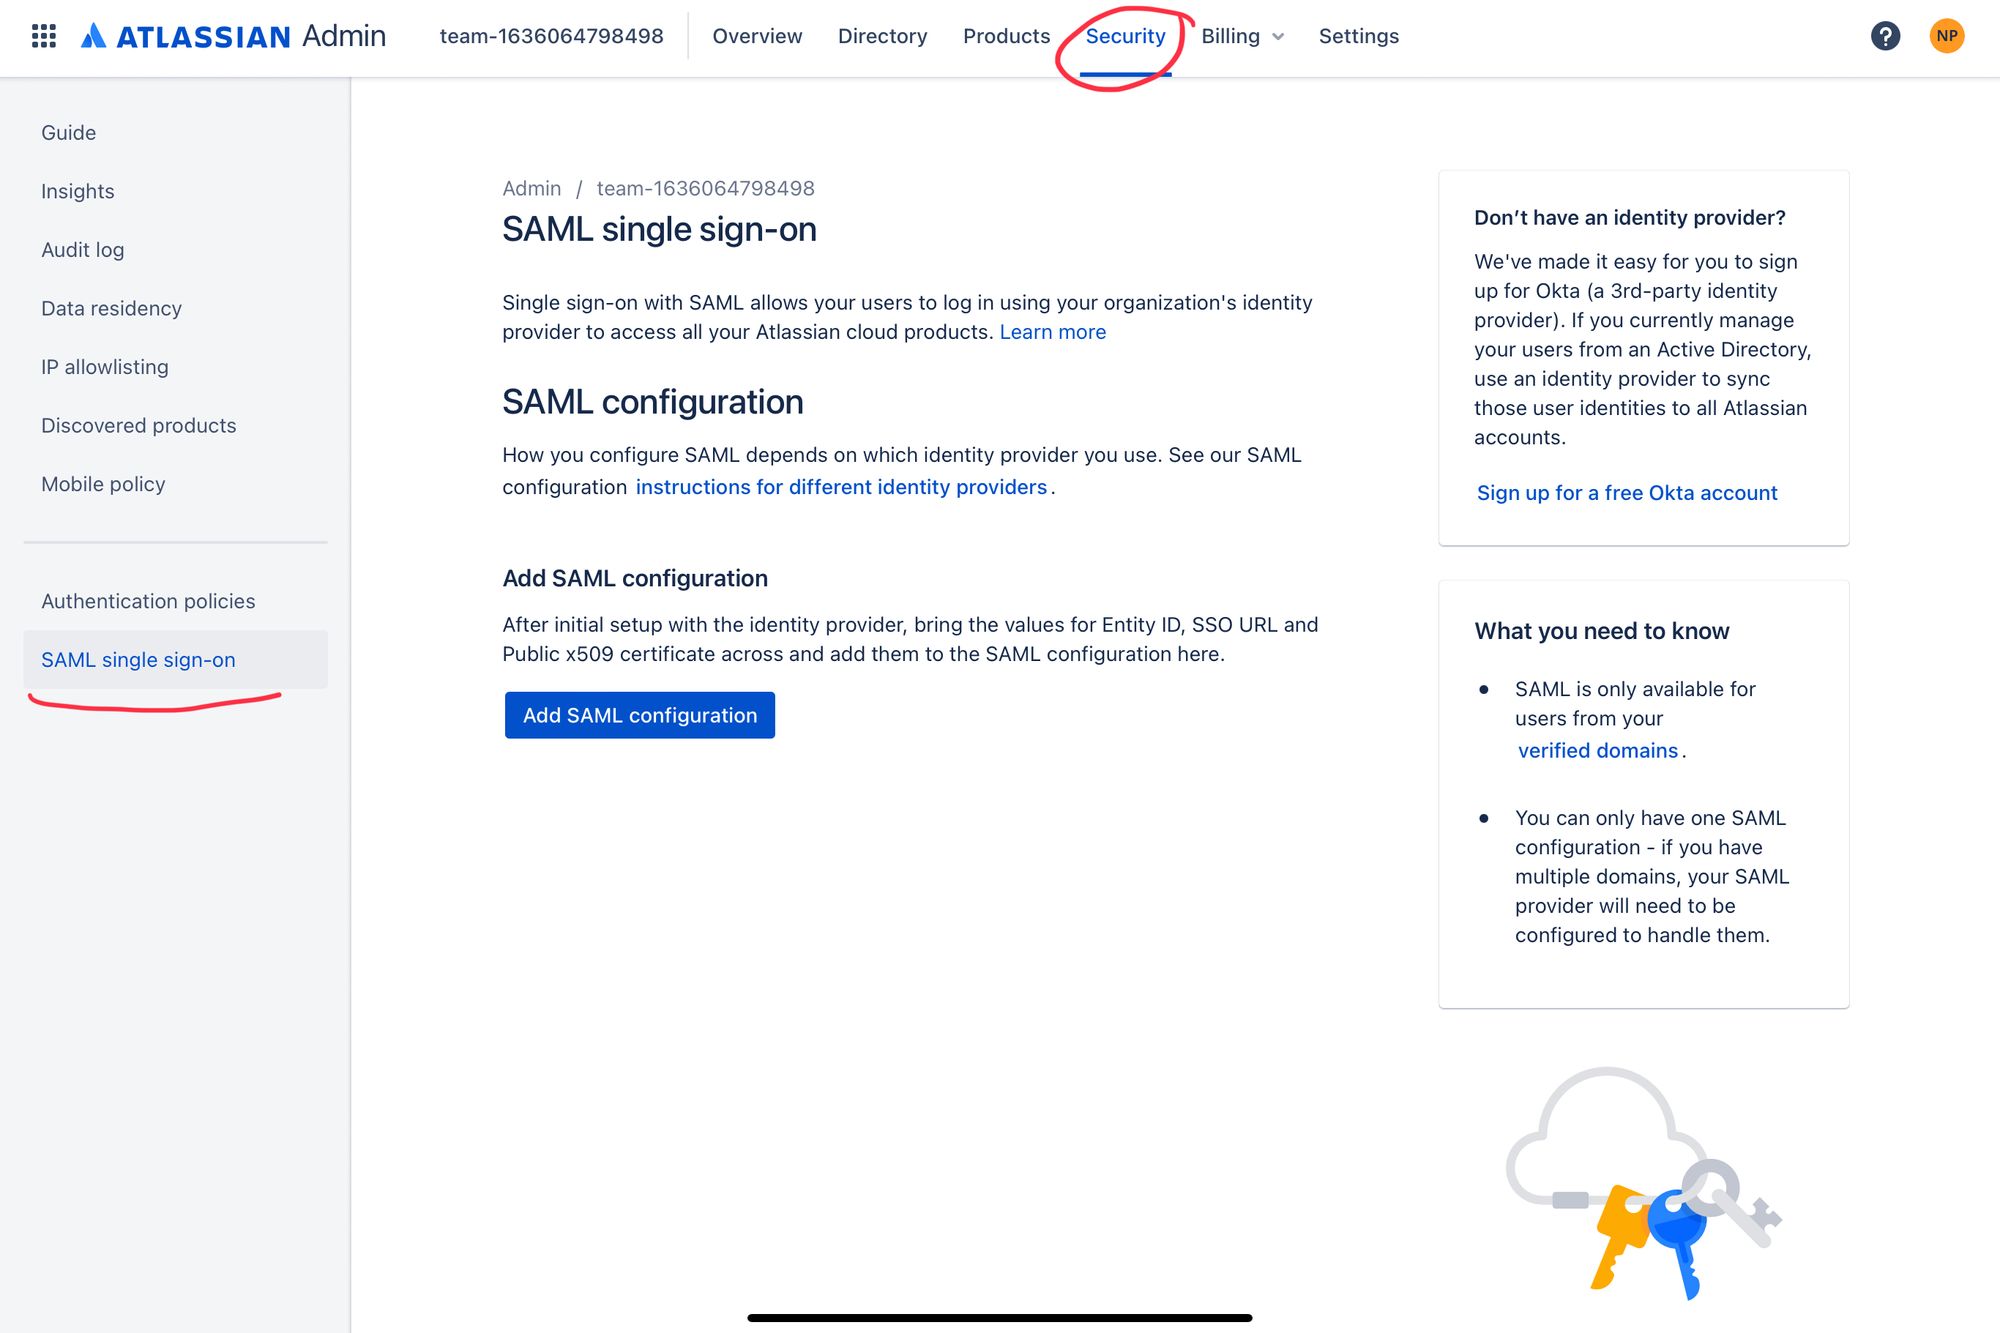Click the Admin breadcrumb link
The width and height of the screenshot is (2000, 1333).
[531, 188]
